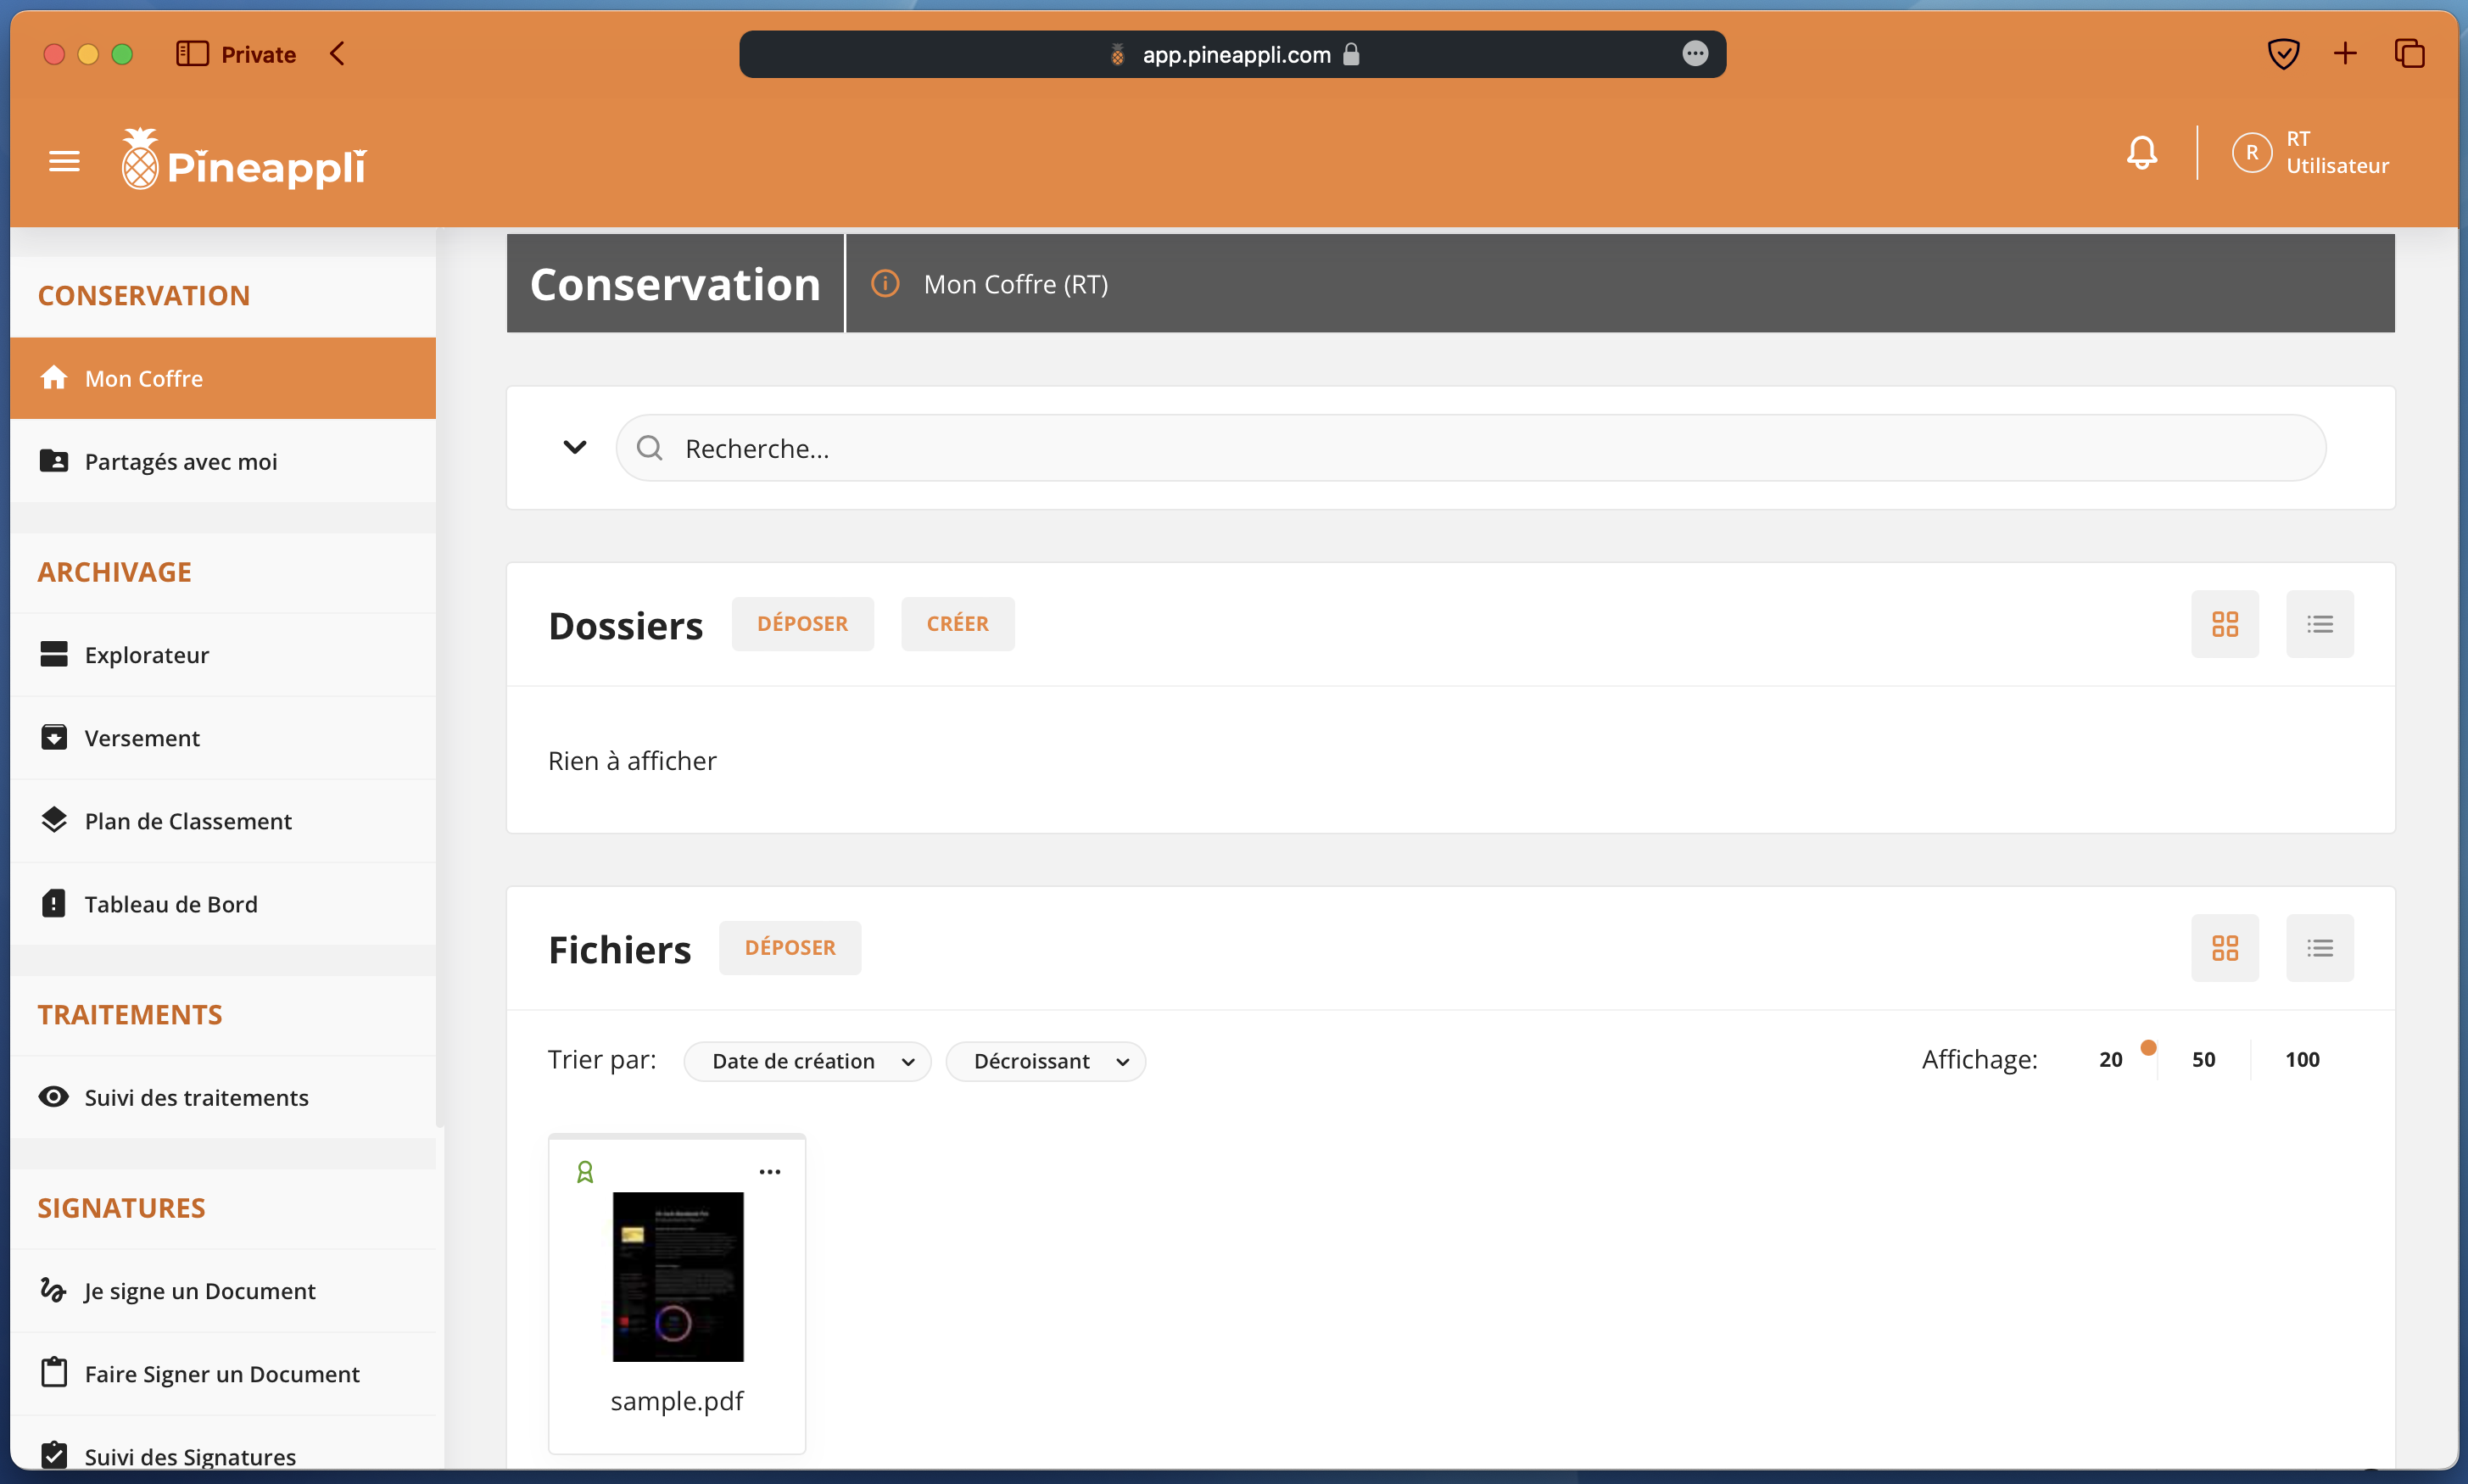This screenshot has height=1484, width=2468.
Task: Open the browser tab overview icon
Action: (x=2409, y=54)
